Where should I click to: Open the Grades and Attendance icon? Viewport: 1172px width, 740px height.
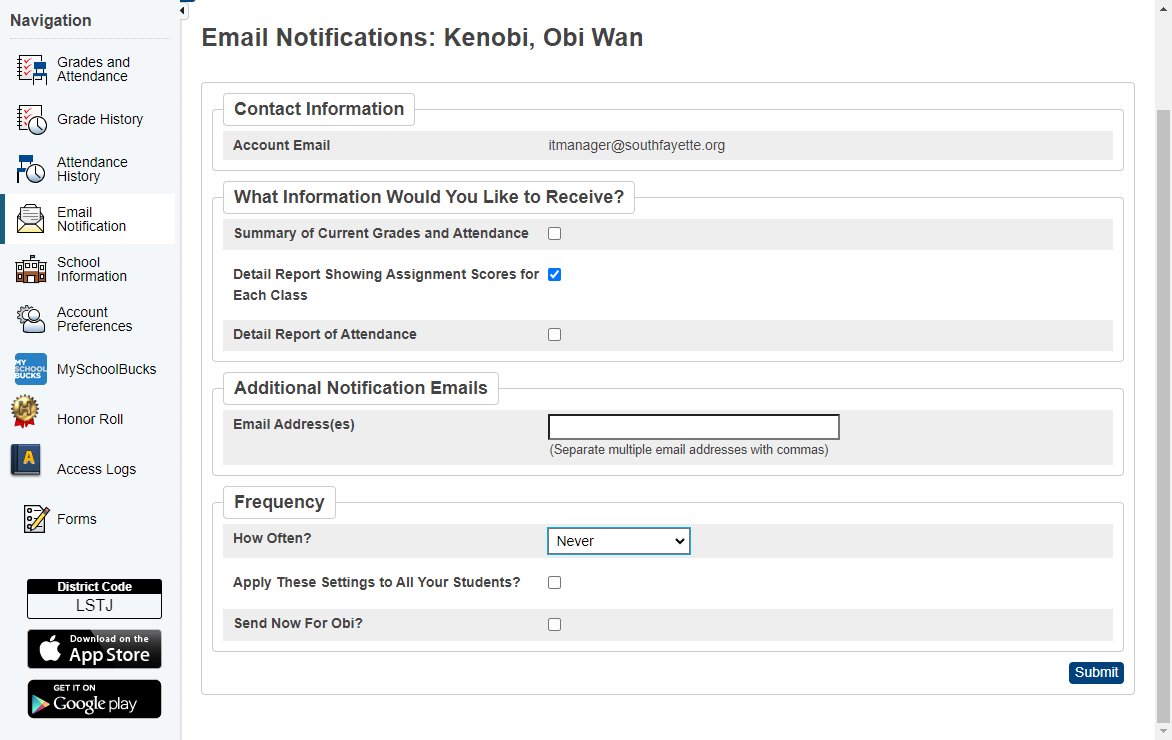[x=31, y=70]
